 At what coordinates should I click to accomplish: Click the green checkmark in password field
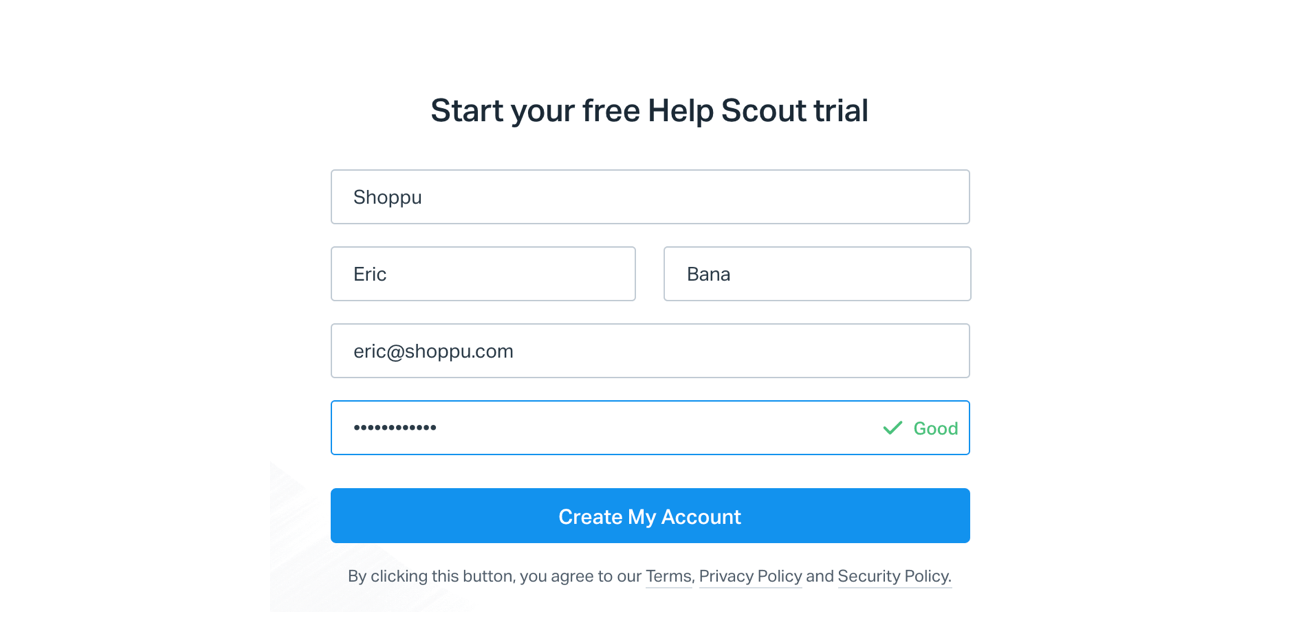click(892, 428)
